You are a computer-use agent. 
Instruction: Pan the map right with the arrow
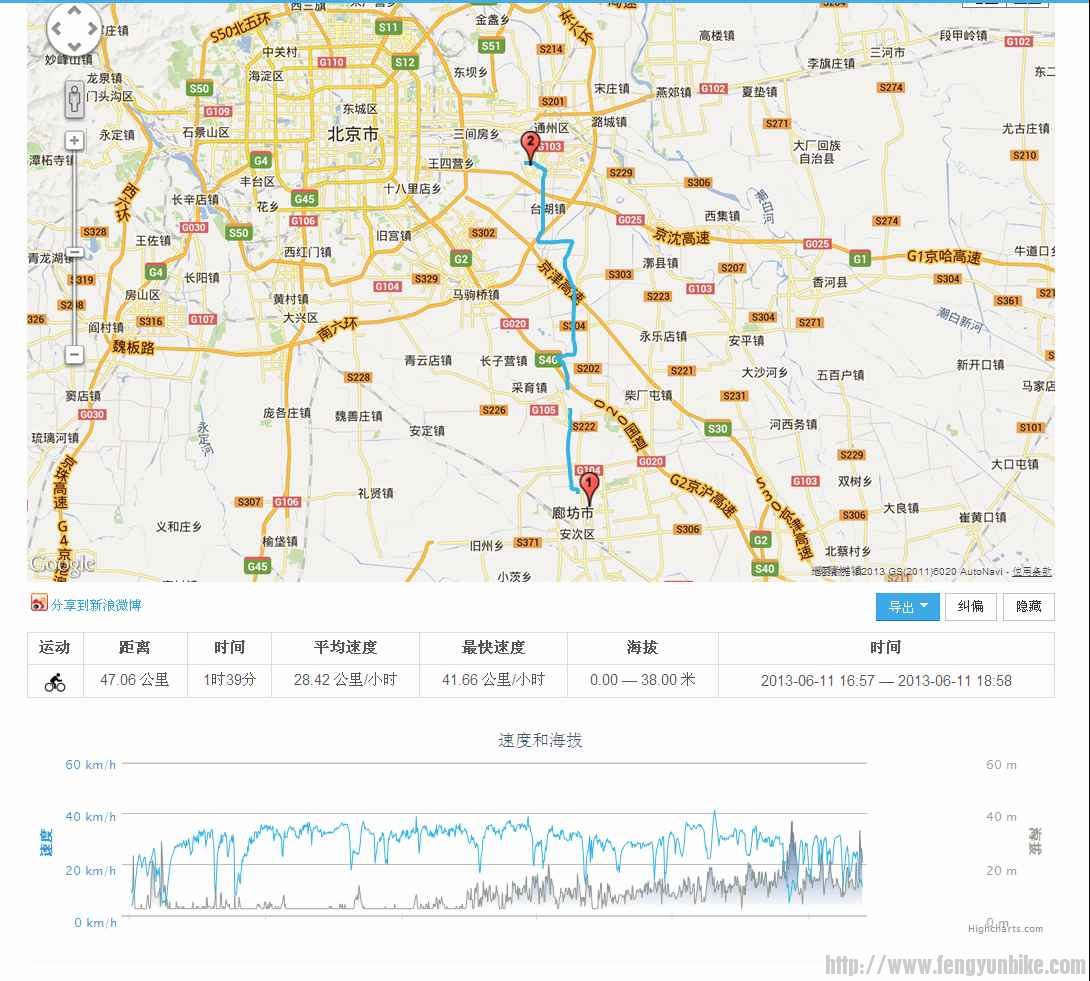pyautogui.click(x=92, y=29)
